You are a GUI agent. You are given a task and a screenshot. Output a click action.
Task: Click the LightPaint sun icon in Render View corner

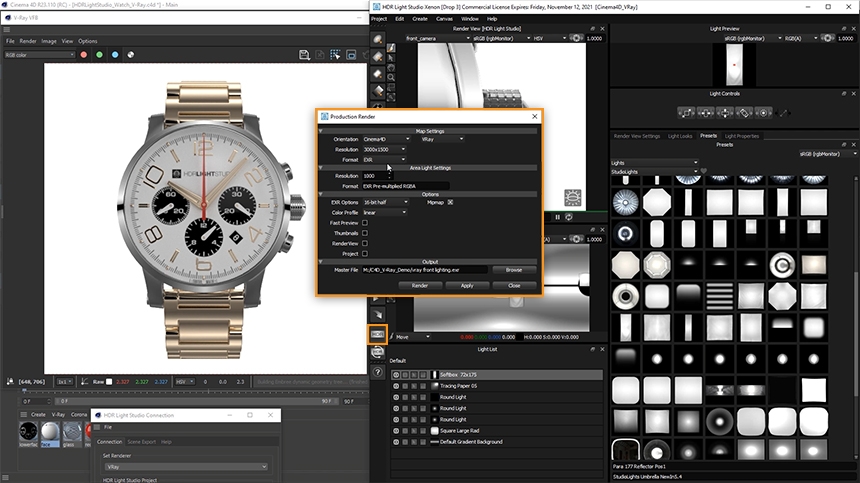573,197
